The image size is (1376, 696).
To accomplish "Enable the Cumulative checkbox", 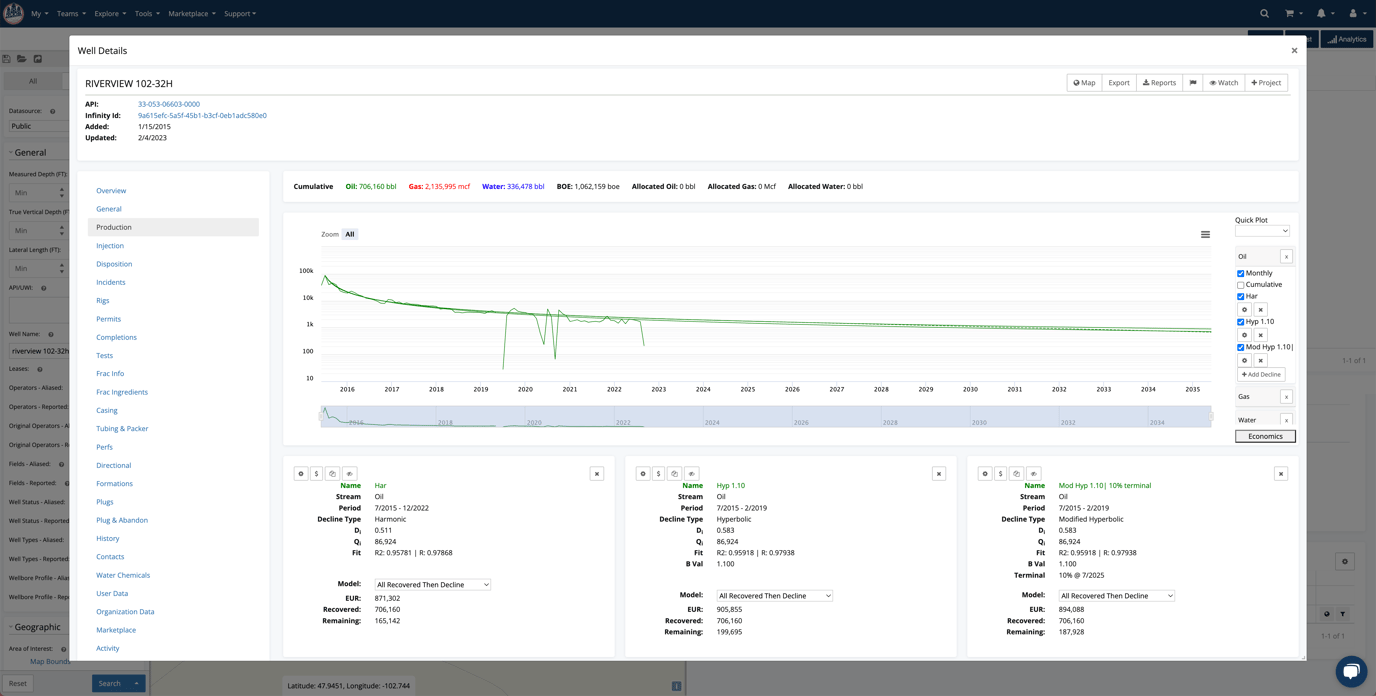I will point(1238,284).
